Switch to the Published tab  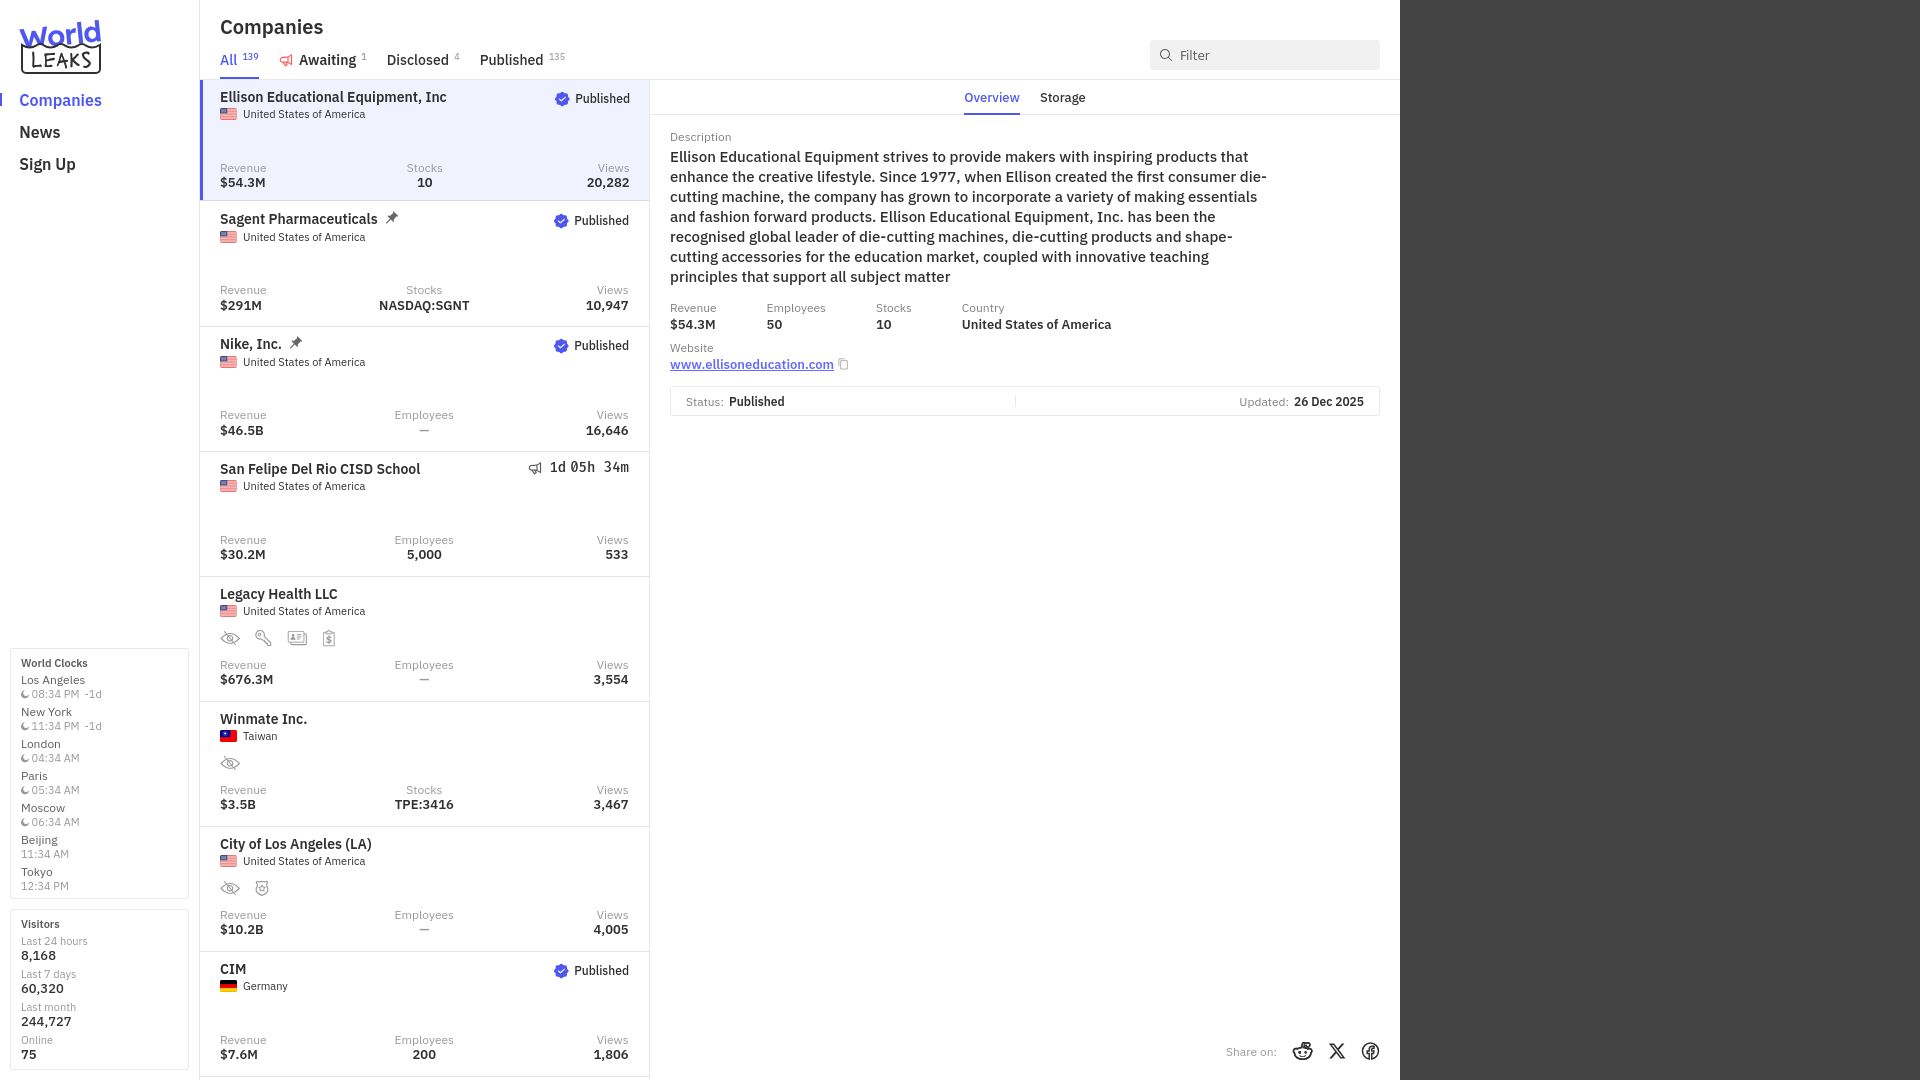point(522,60)
